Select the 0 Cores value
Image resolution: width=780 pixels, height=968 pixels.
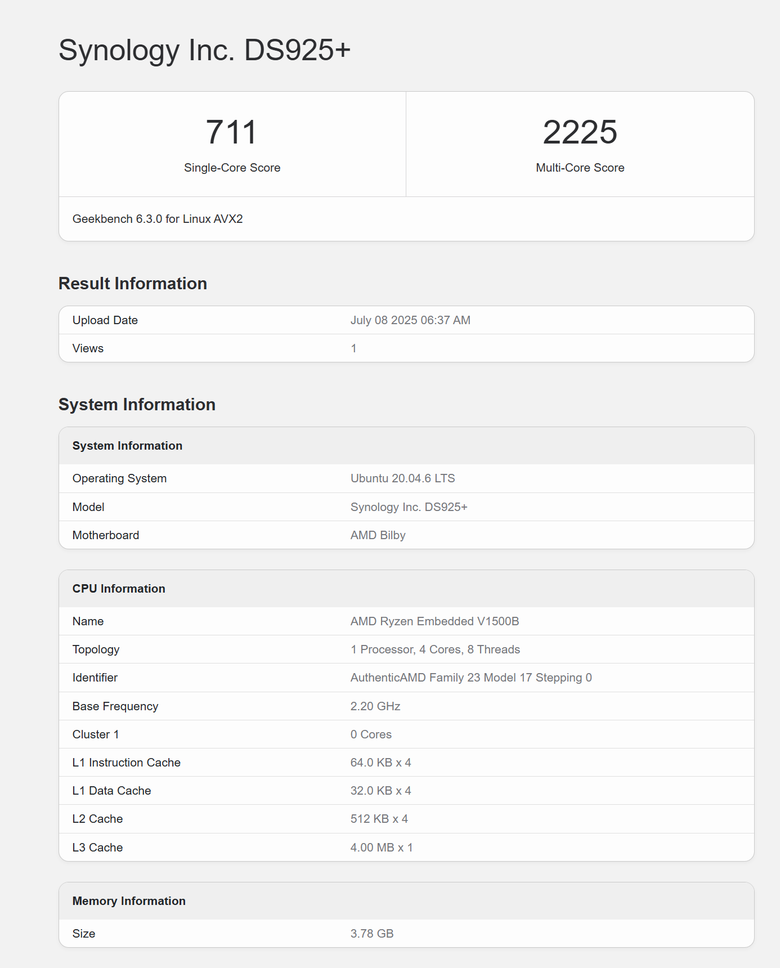click(371, 734)
